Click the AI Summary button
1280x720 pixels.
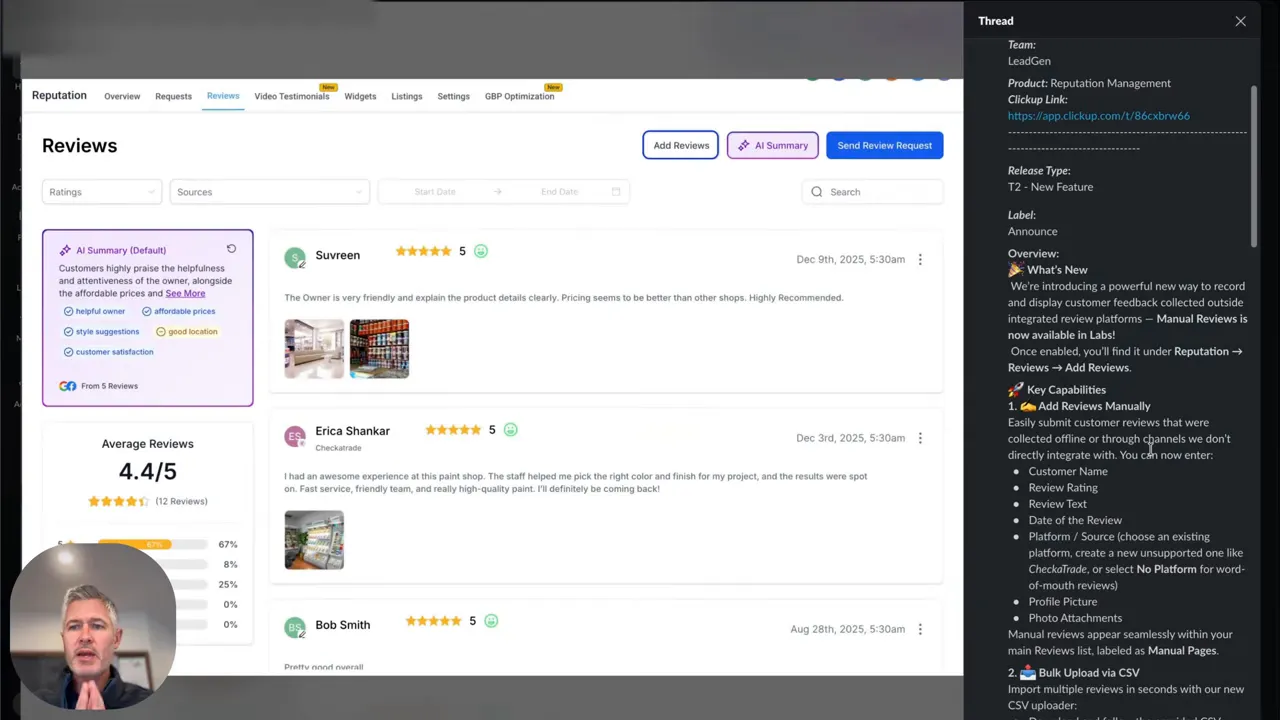click(773, 146)
